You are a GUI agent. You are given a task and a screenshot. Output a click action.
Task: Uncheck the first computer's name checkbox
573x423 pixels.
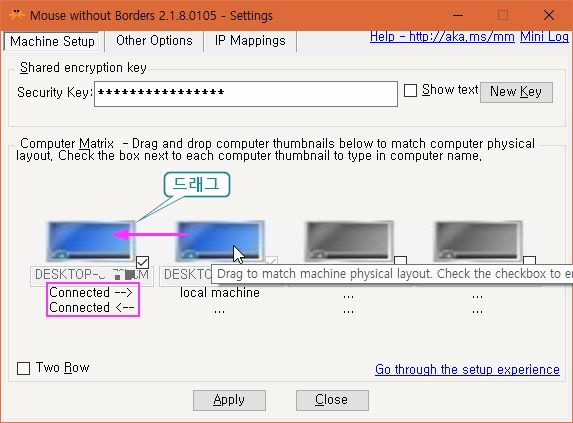(x=143, y=262)
